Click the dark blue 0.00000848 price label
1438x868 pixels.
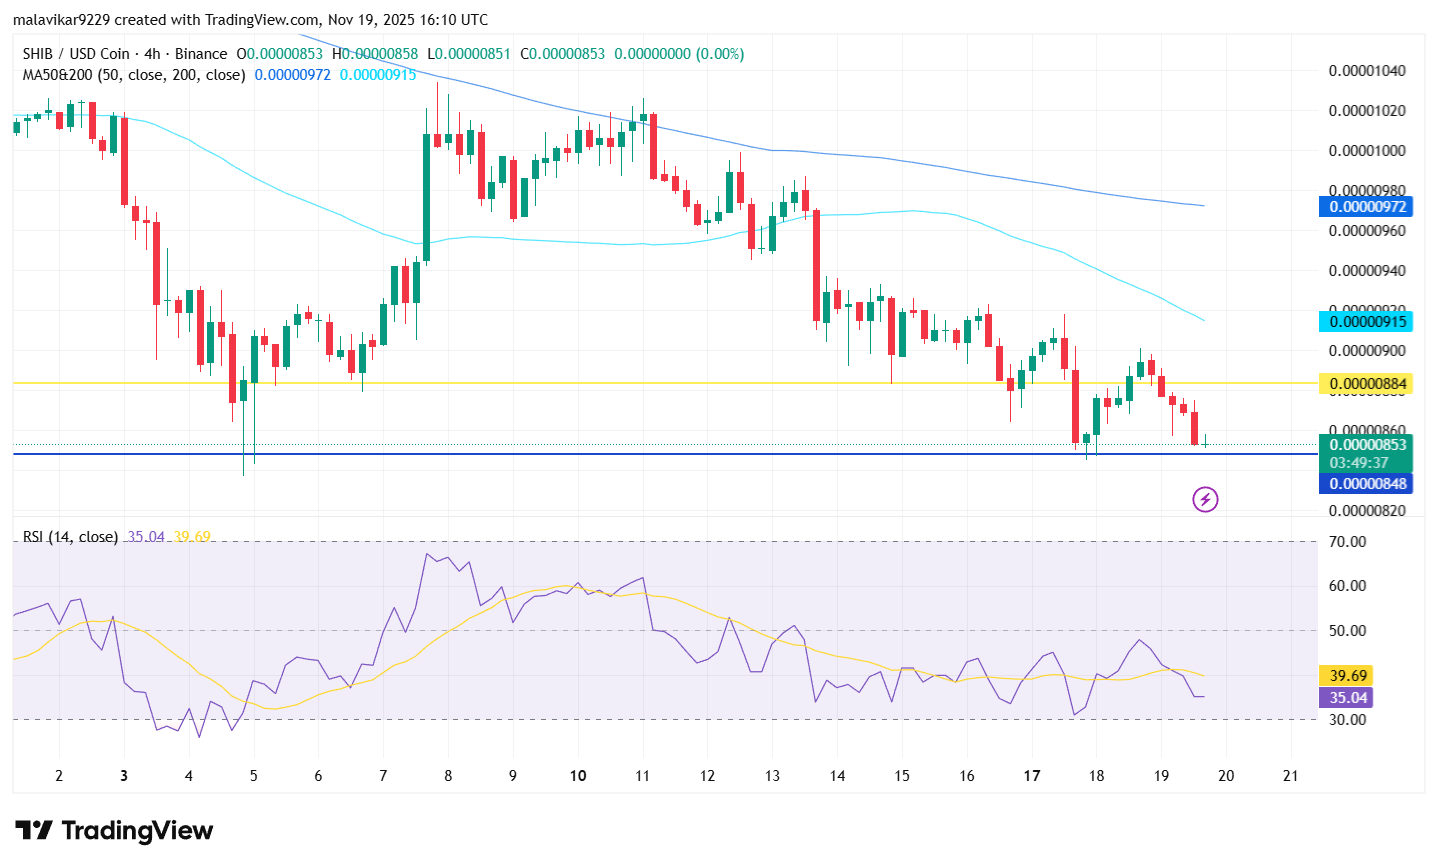click(1367, 484)
